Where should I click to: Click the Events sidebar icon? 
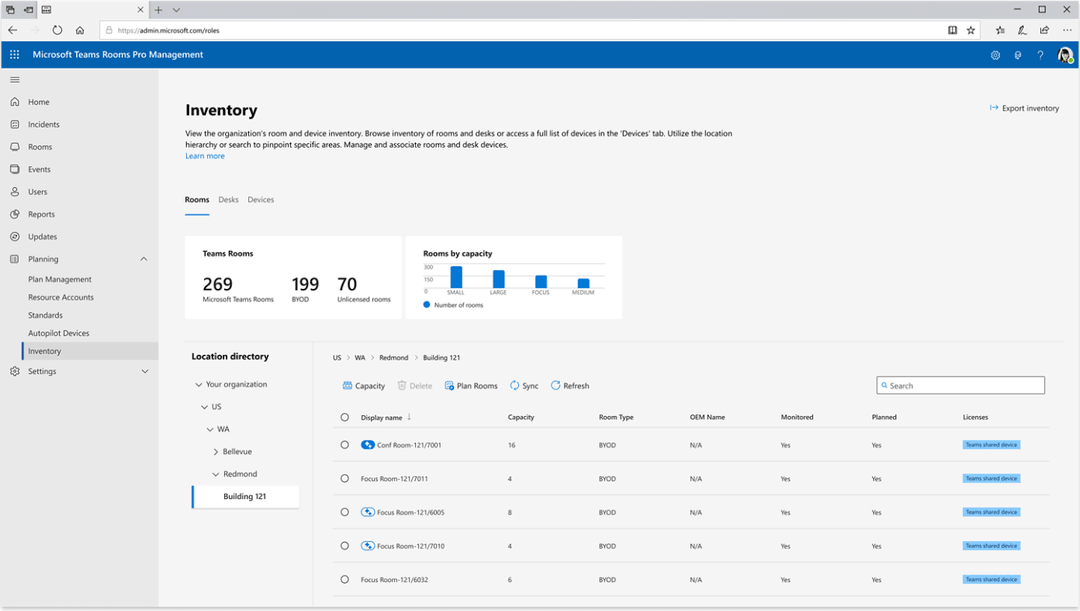(14, 169)
